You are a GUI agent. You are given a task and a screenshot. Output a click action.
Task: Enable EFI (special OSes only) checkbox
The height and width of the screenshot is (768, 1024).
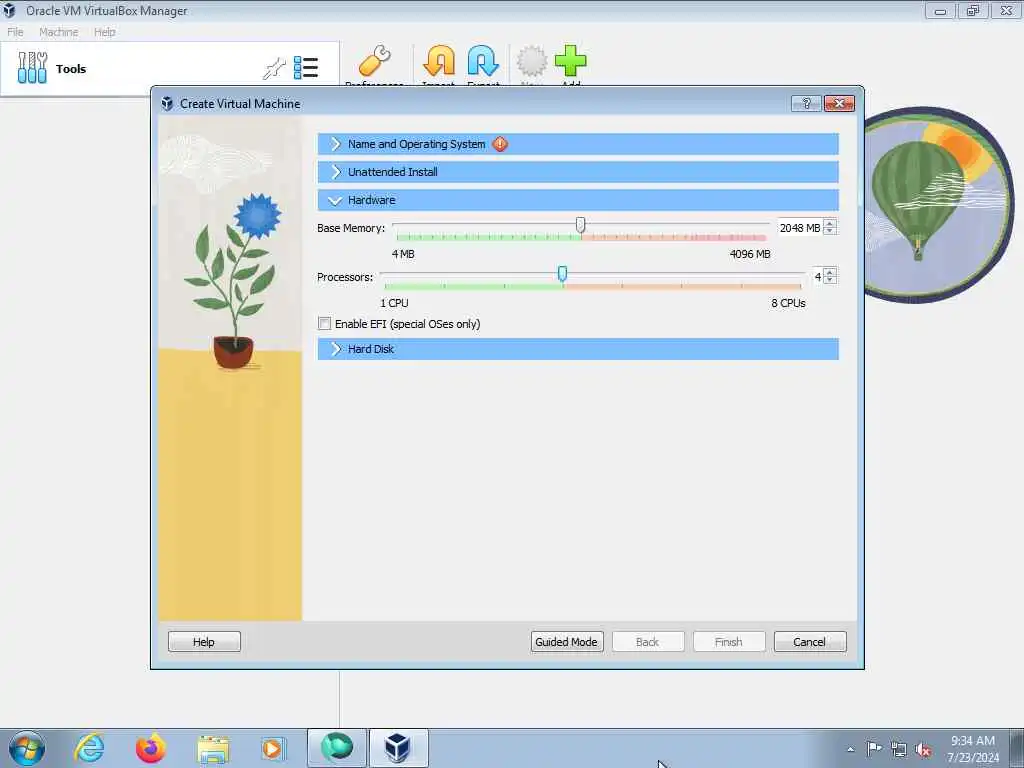(325, 323)
